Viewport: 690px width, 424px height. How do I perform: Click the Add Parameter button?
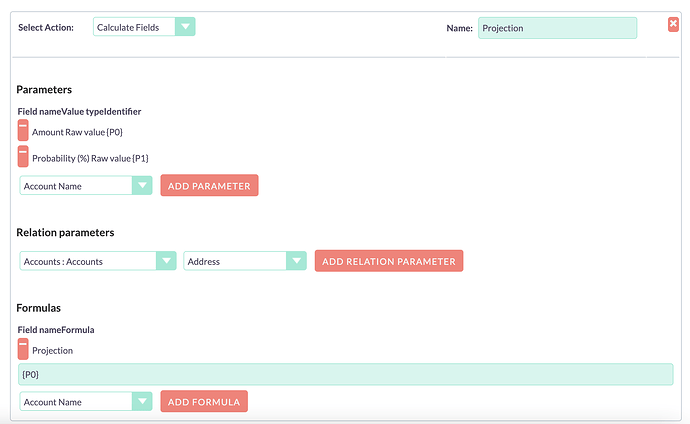click(209, 186)
